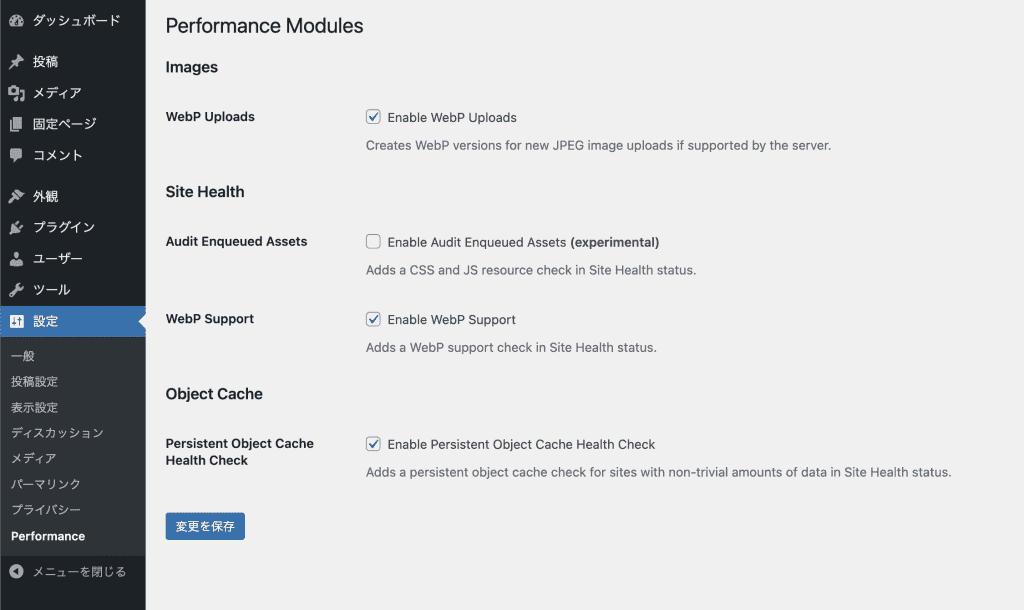Screen dimensions: 1024x610
Task: Click the 変更を保存 save button
Action: click(x=205, y=526)
